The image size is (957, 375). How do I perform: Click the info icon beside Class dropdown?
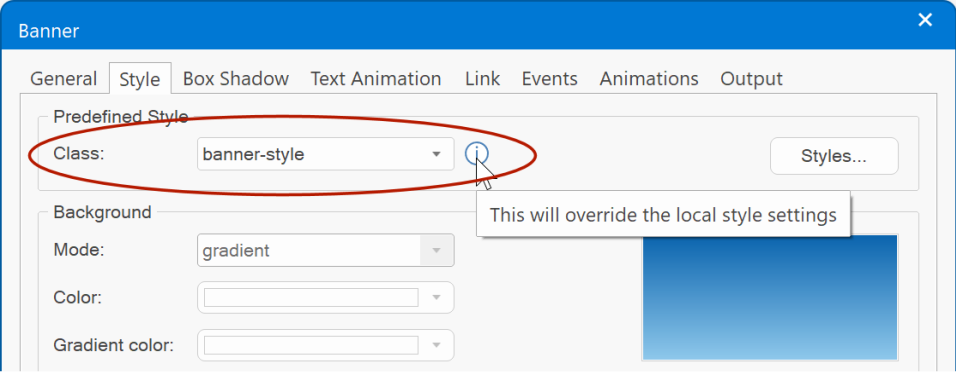click(x=476, y=154)
